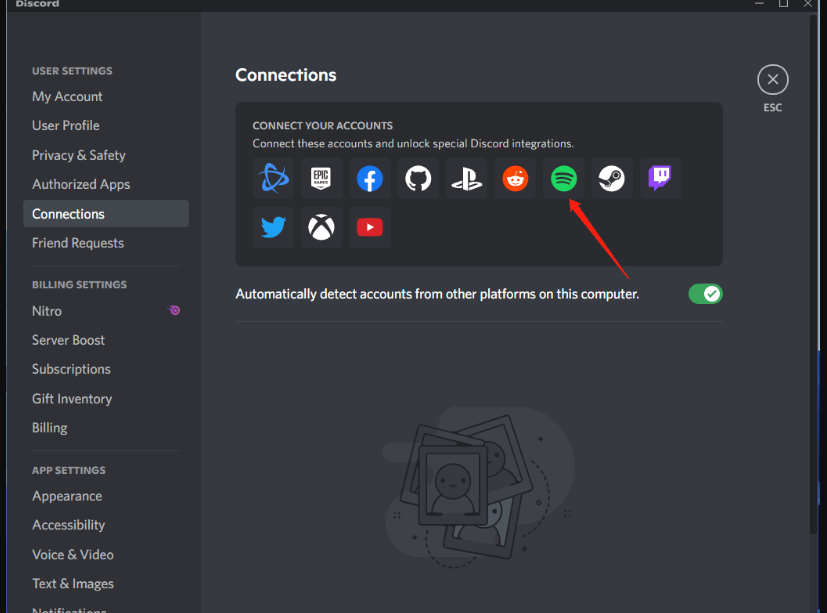Connect a Facebook account

point(370,178)
